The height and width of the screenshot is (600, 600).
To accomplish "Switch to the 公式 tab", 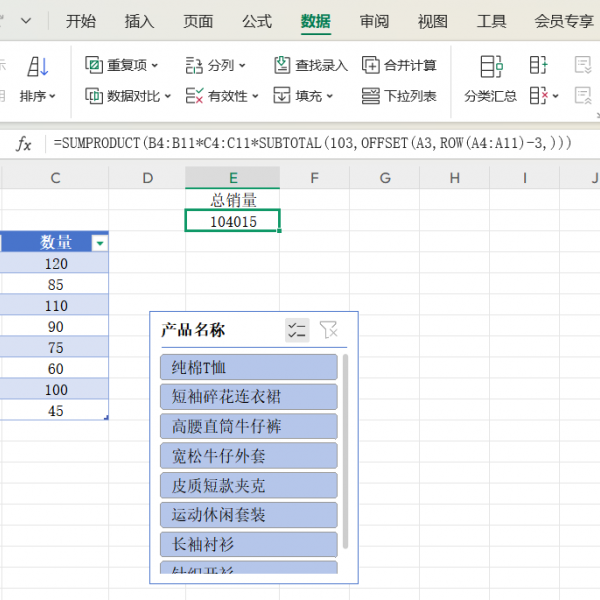I will 257,21.
